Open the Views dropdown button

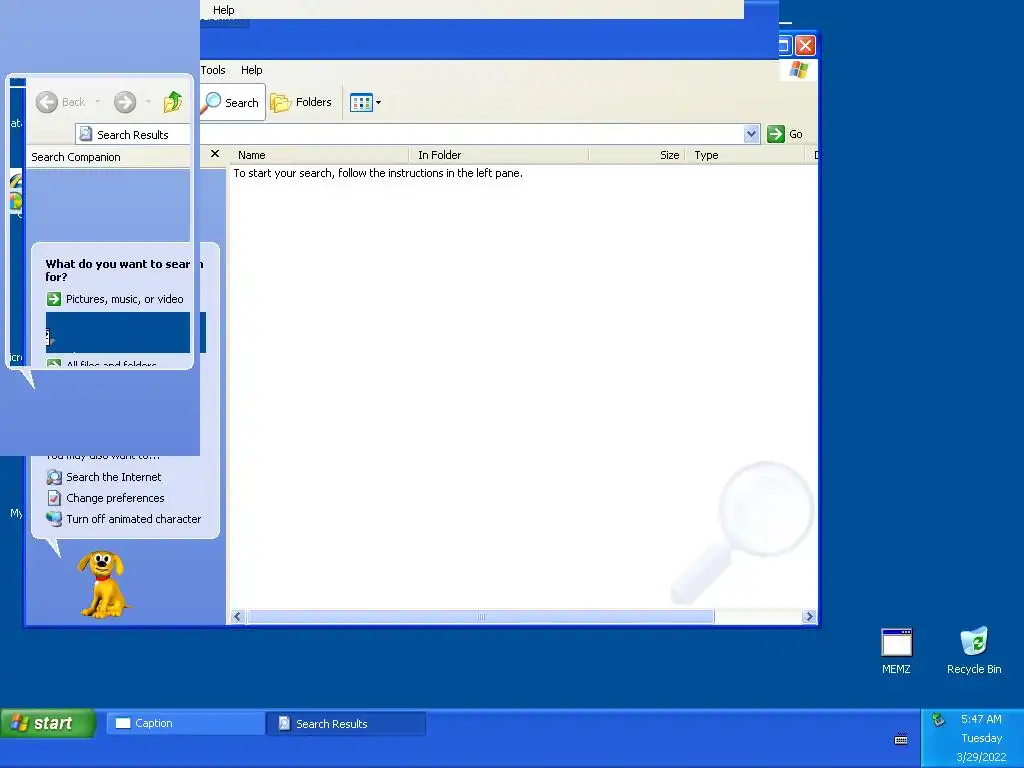(x=365, y=103)
